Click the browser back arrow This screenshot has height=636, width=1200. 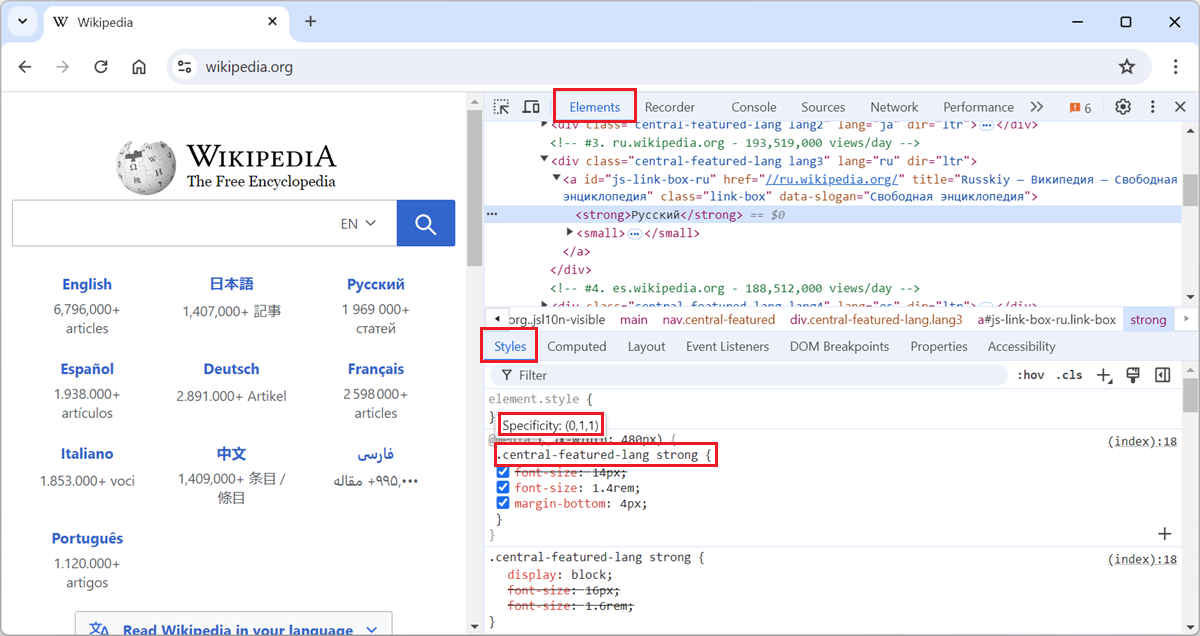(26, 67)
